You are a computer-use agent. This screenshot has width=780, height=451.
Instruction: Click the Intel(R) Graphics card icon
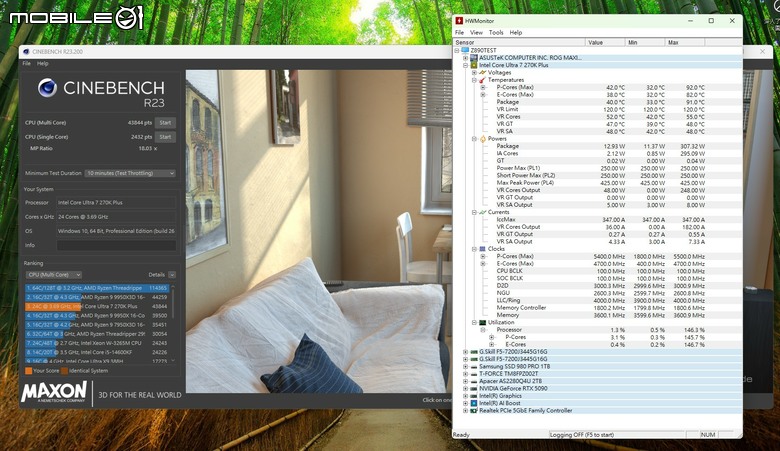click(474, 396)
